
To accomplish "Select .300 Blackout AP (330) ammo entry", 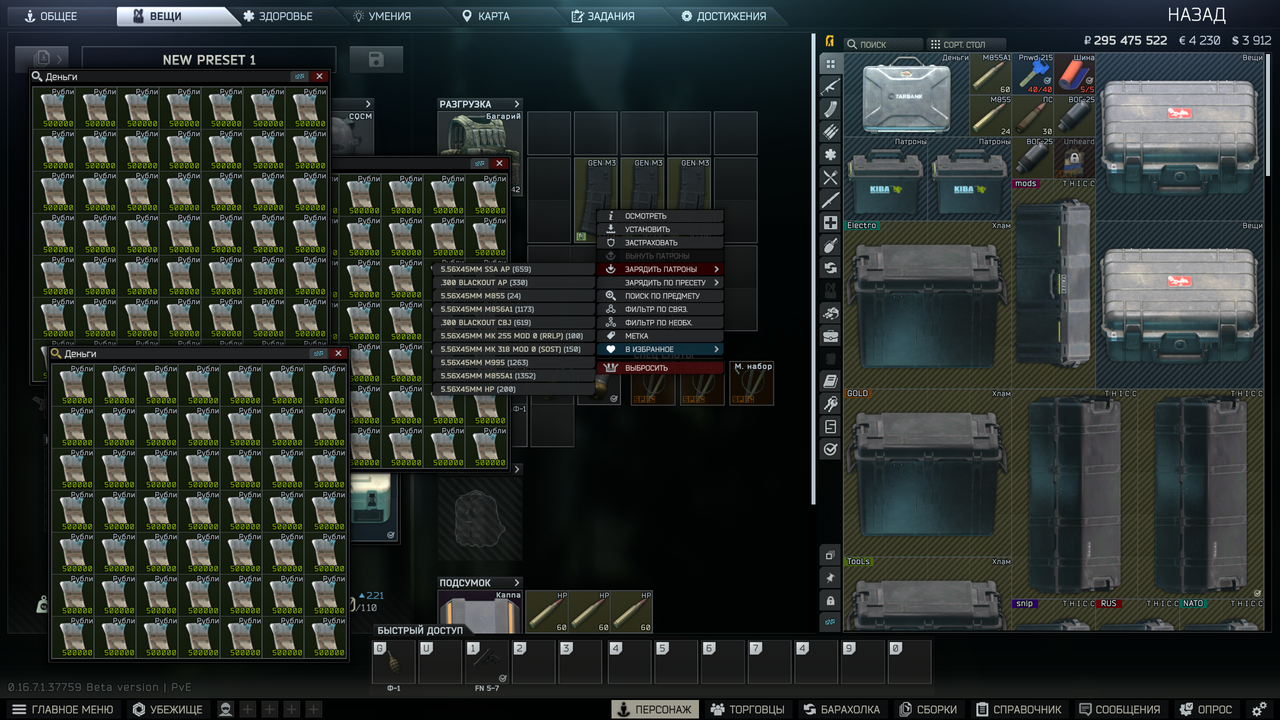I will coord(514,283).
